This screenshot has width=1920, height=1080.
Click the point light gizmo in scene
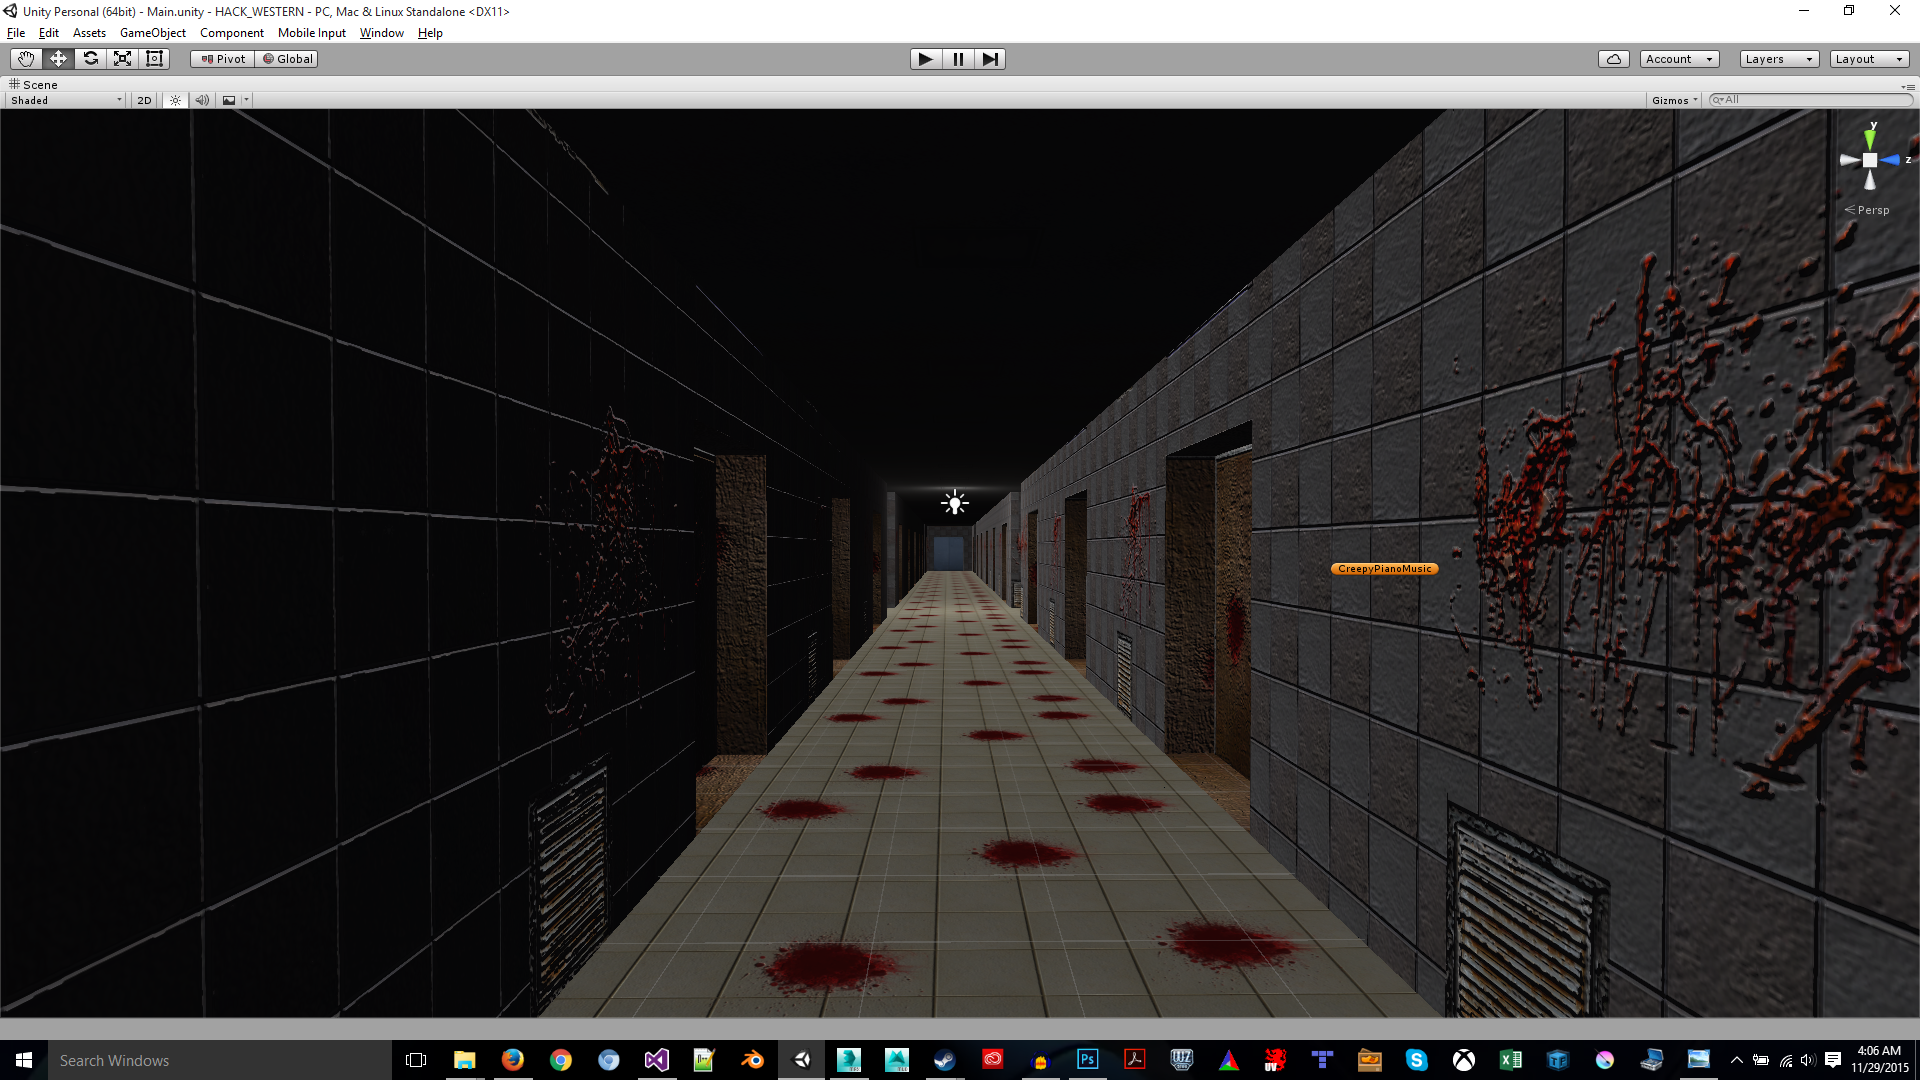[955, 503]
